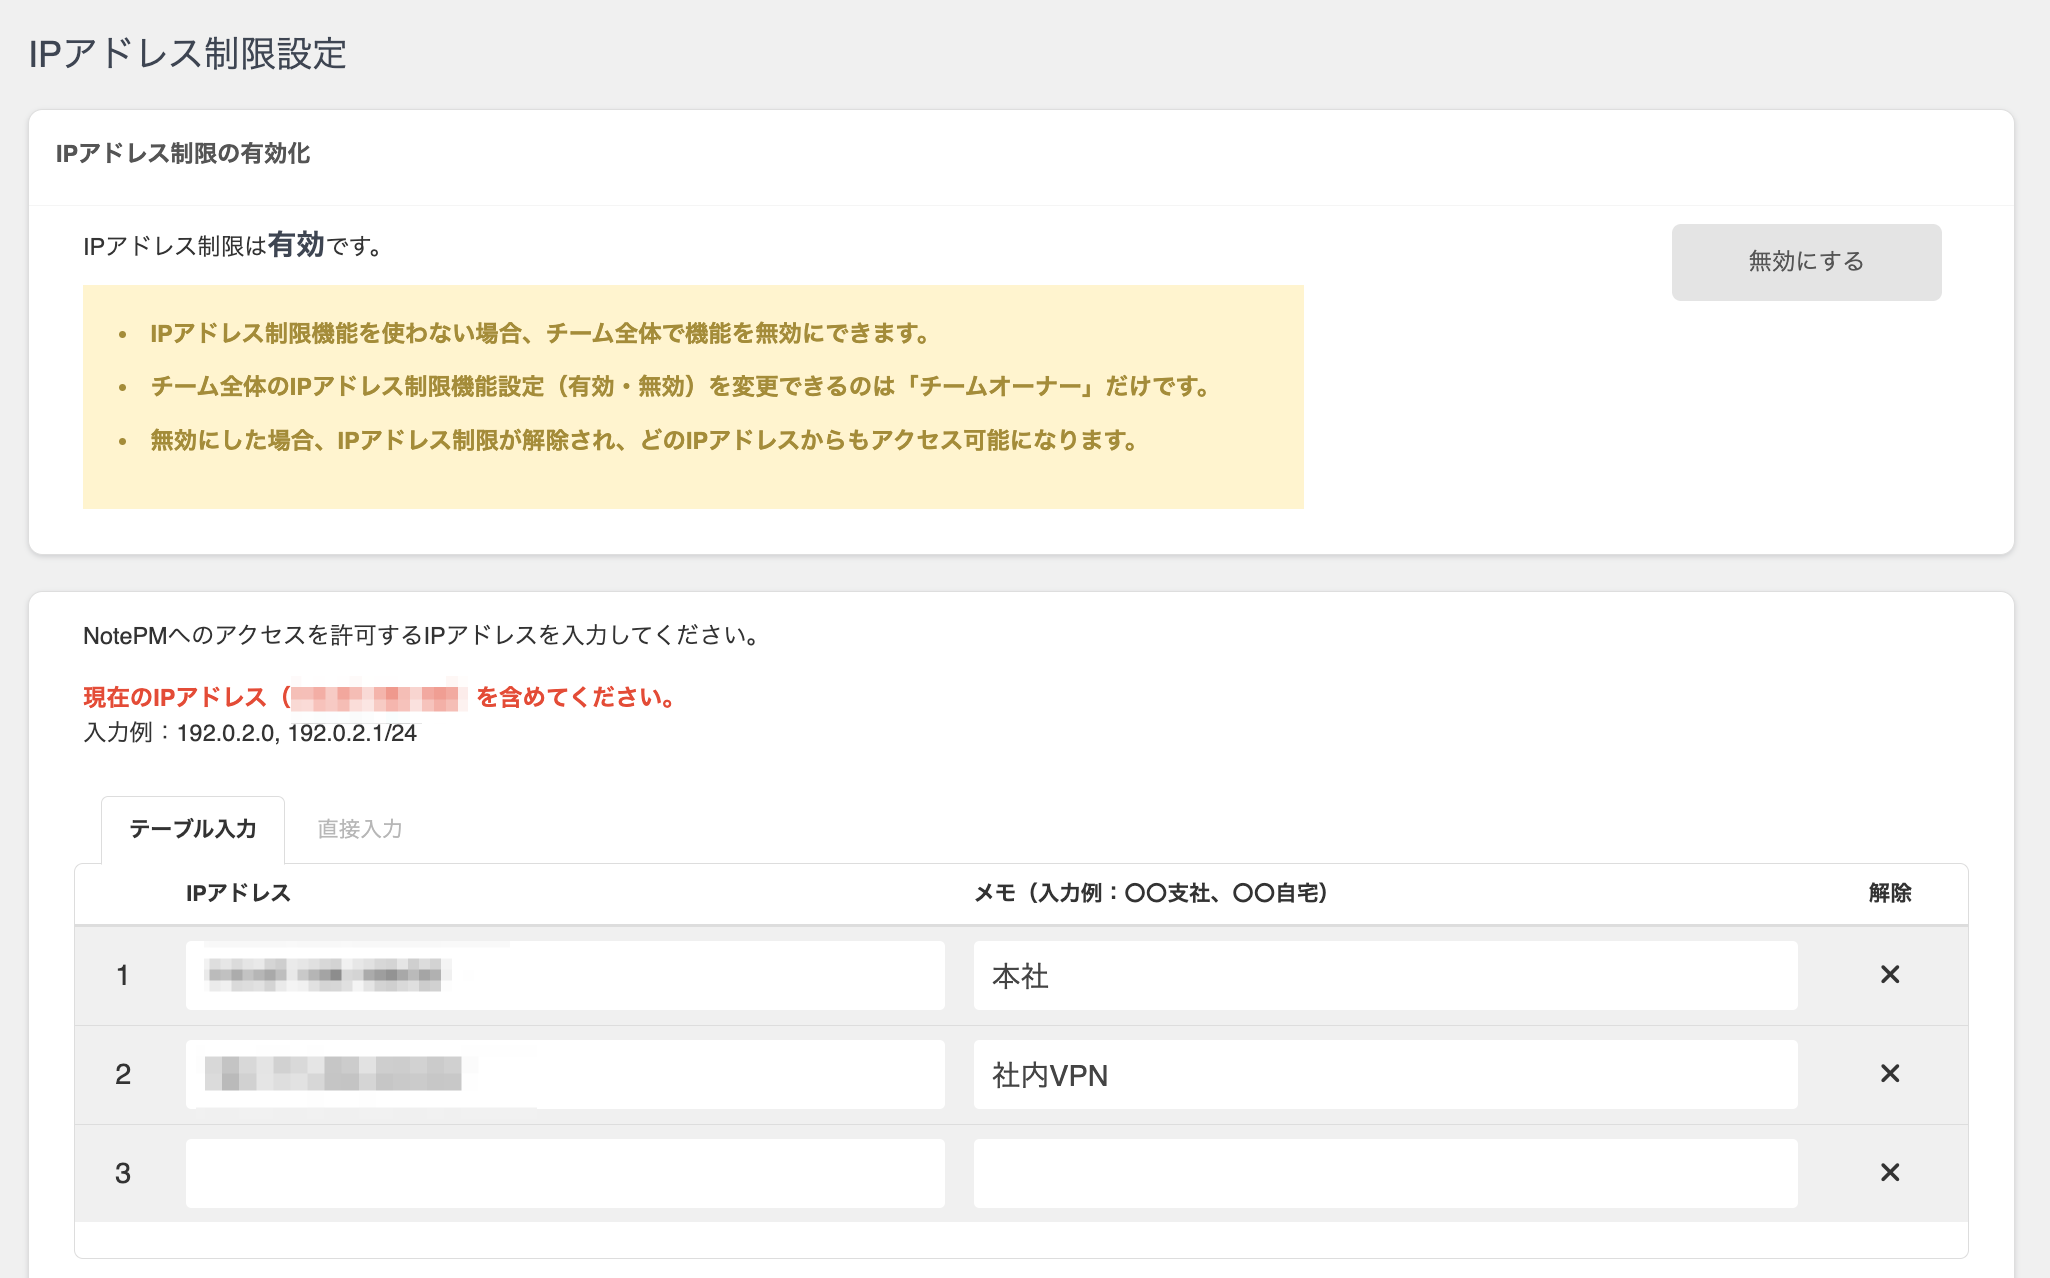Image resolution: width=2050 pixels, height=1278 pixels.
Task: Click the IPアドレス column header
Action: pyautogui.click(x=238, y=893)
